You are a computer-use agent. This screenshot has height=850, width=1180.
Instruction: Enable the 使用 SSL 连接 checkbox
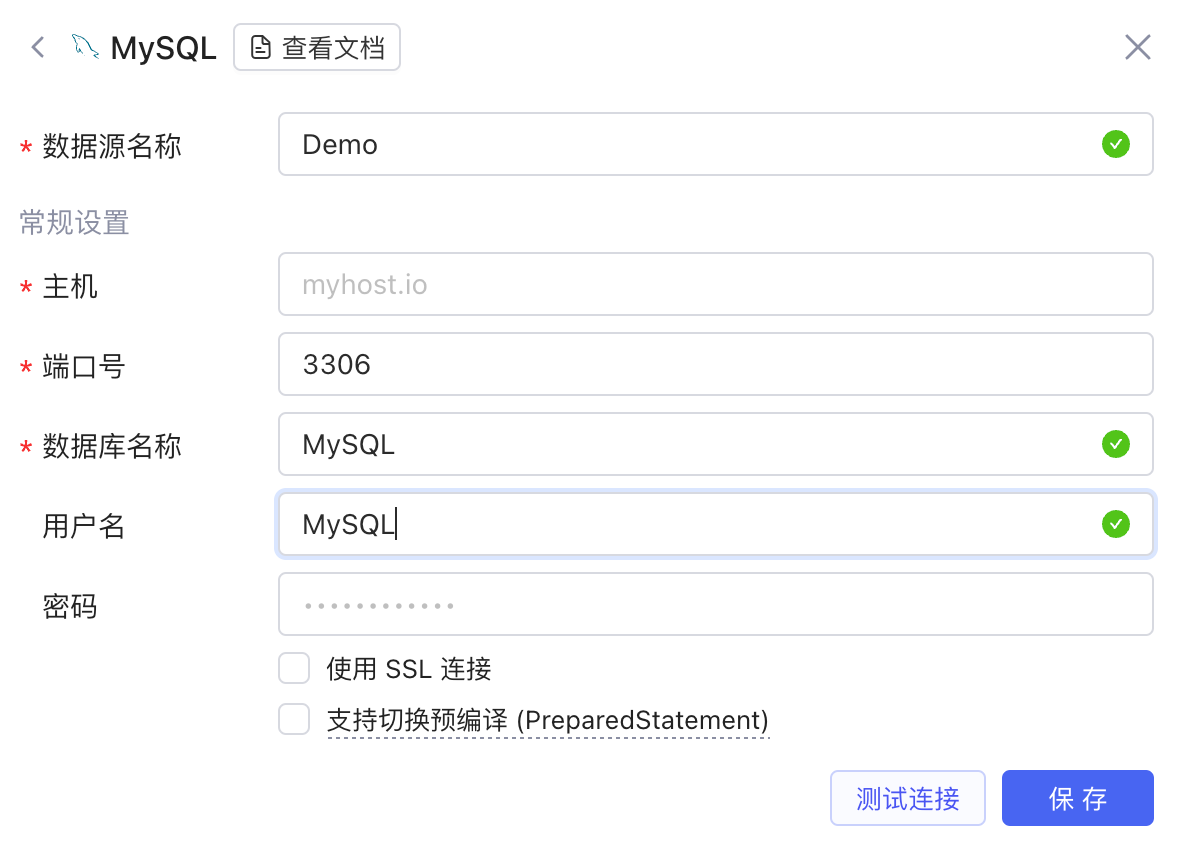294,669
